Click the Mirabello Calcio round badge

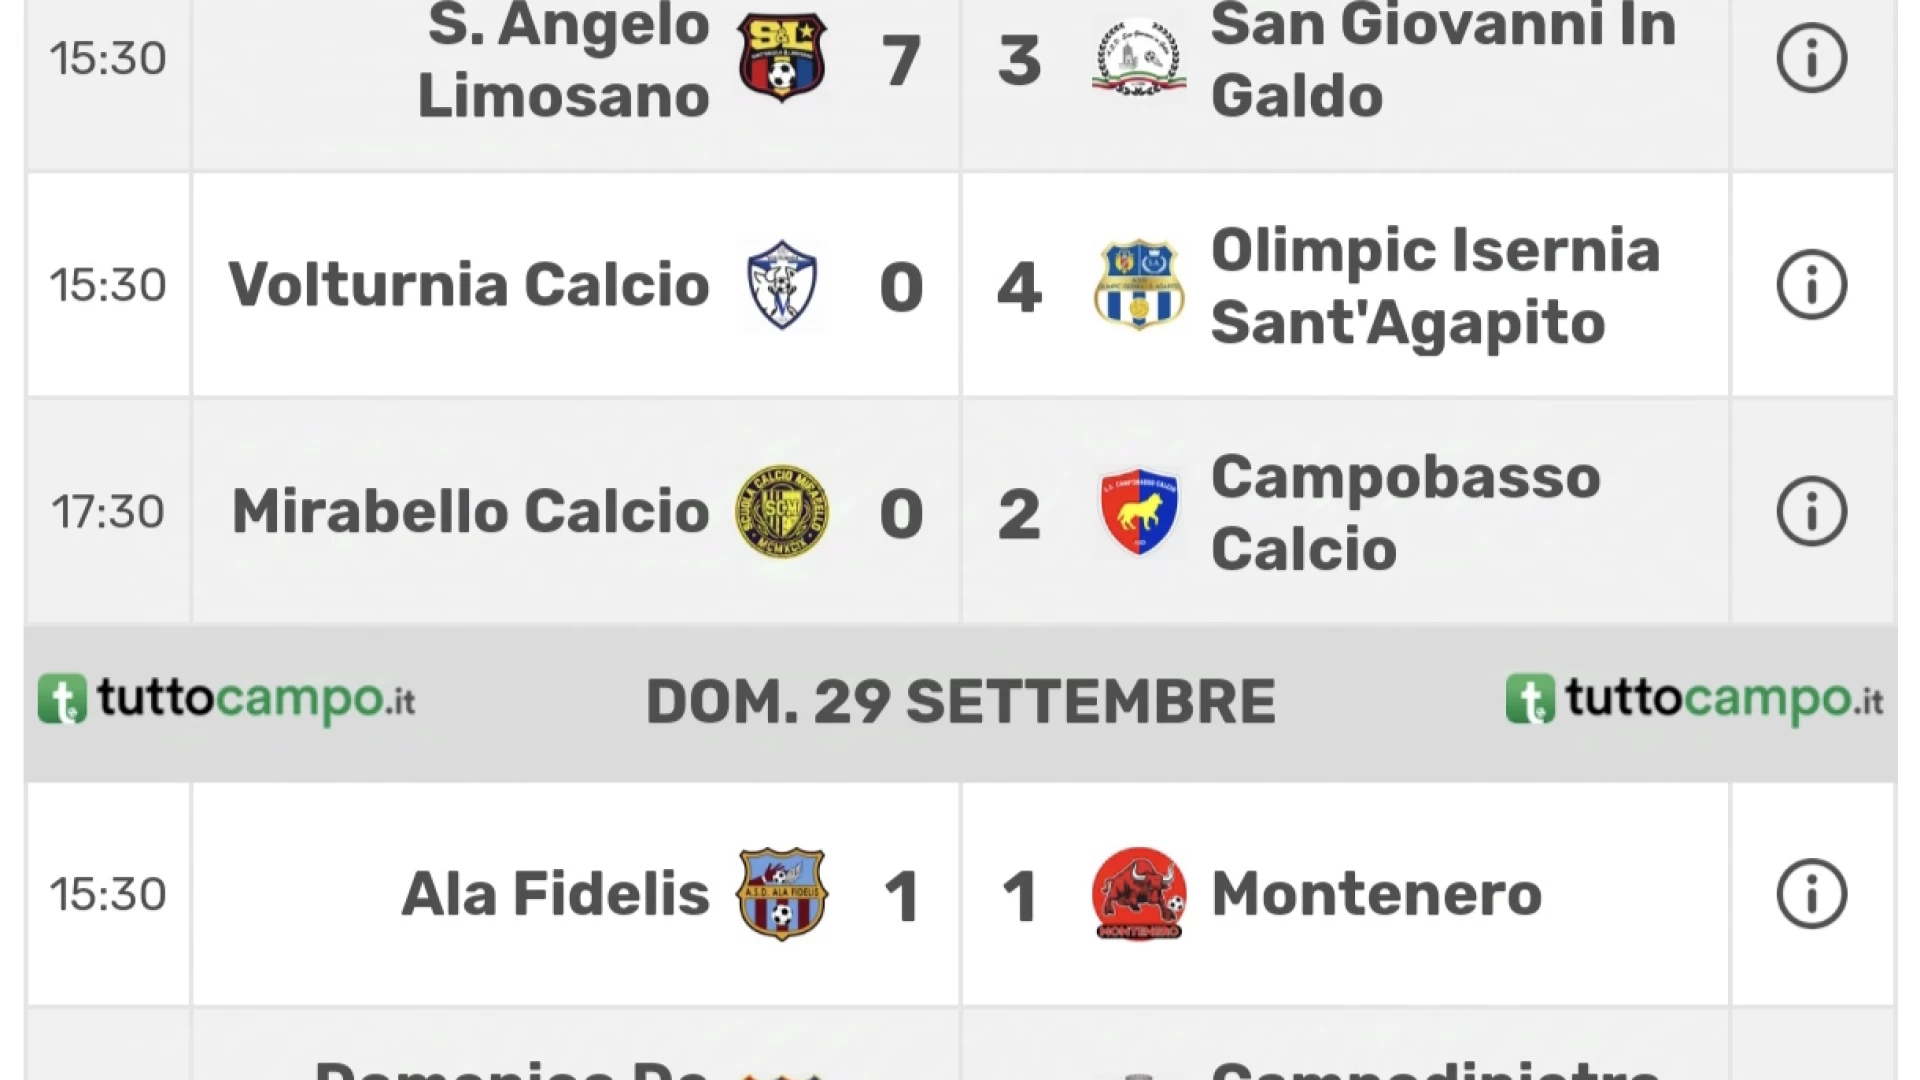(782, 511)
